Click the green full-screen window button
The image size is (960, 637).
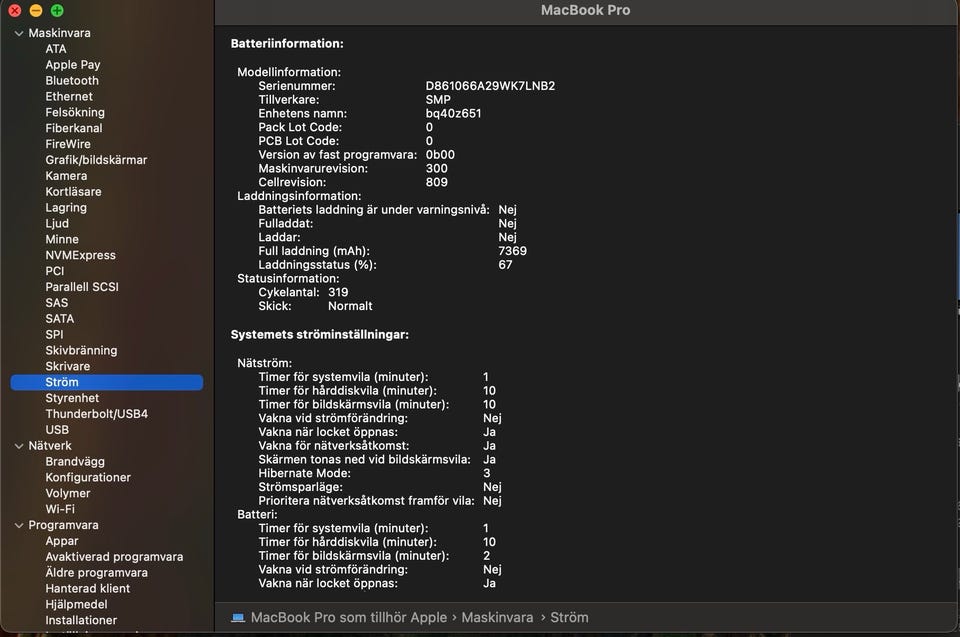(x=57, y=10)
